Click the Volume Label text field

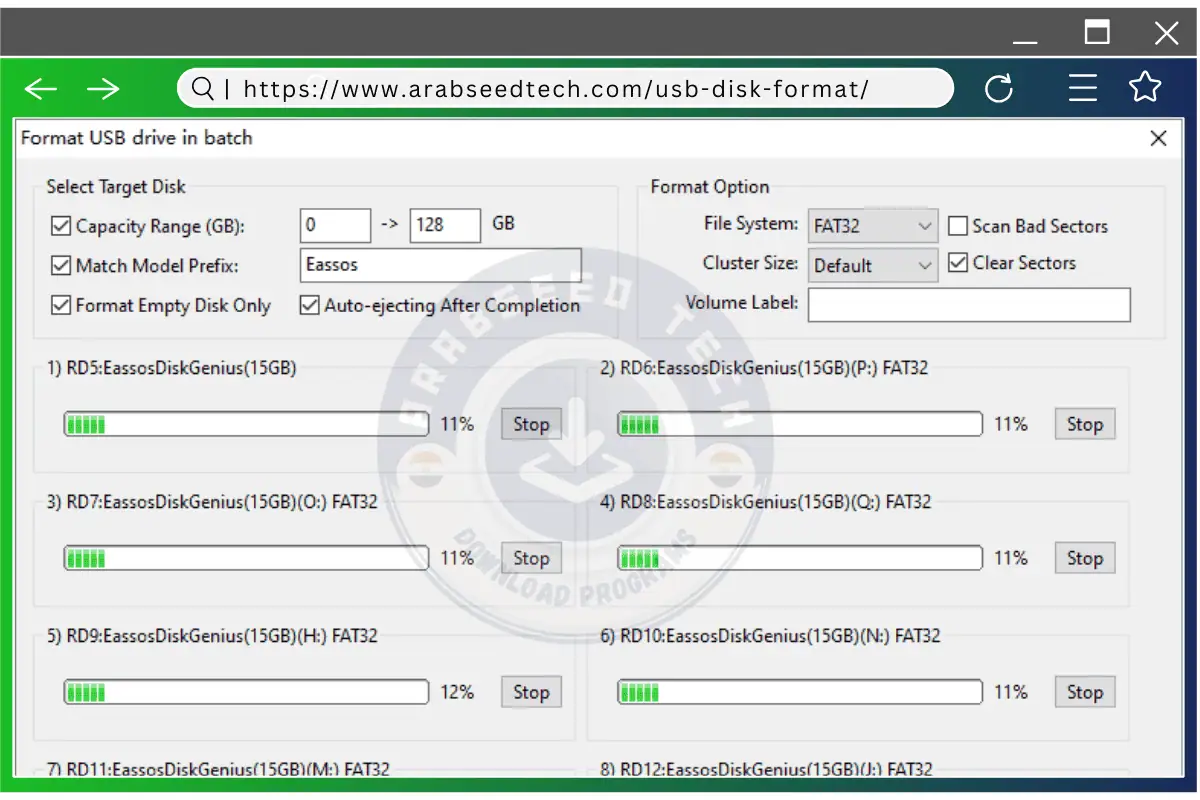click(968, 305)
